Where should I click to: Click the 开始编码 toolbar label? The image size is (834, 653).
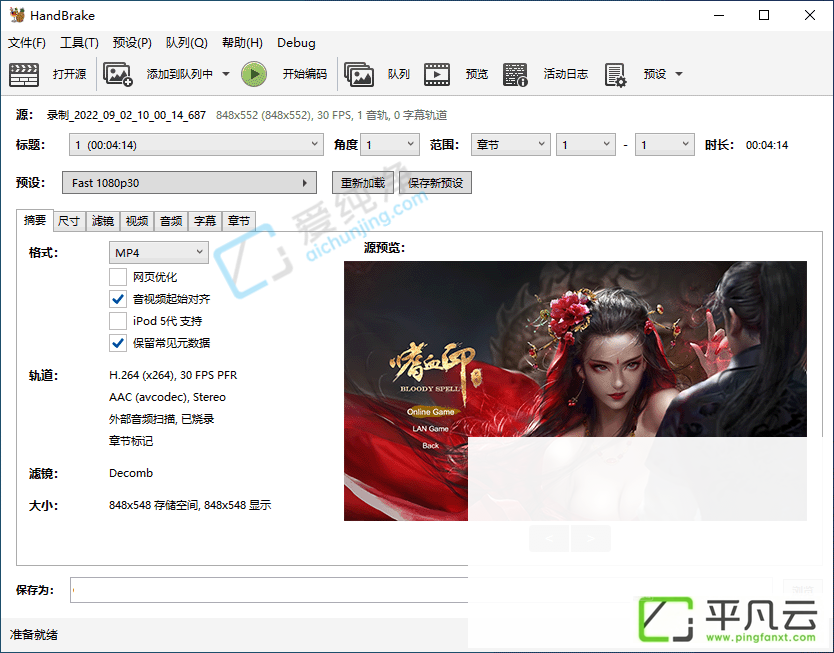coord(305,74)
